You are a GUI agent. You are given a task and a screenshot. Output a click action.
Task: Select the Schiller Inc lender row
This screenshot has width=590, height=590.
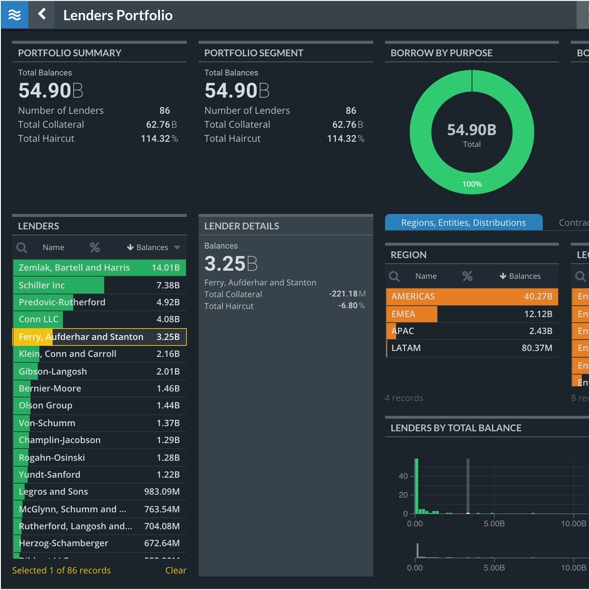pyautogui.click(x=99, y=285)
